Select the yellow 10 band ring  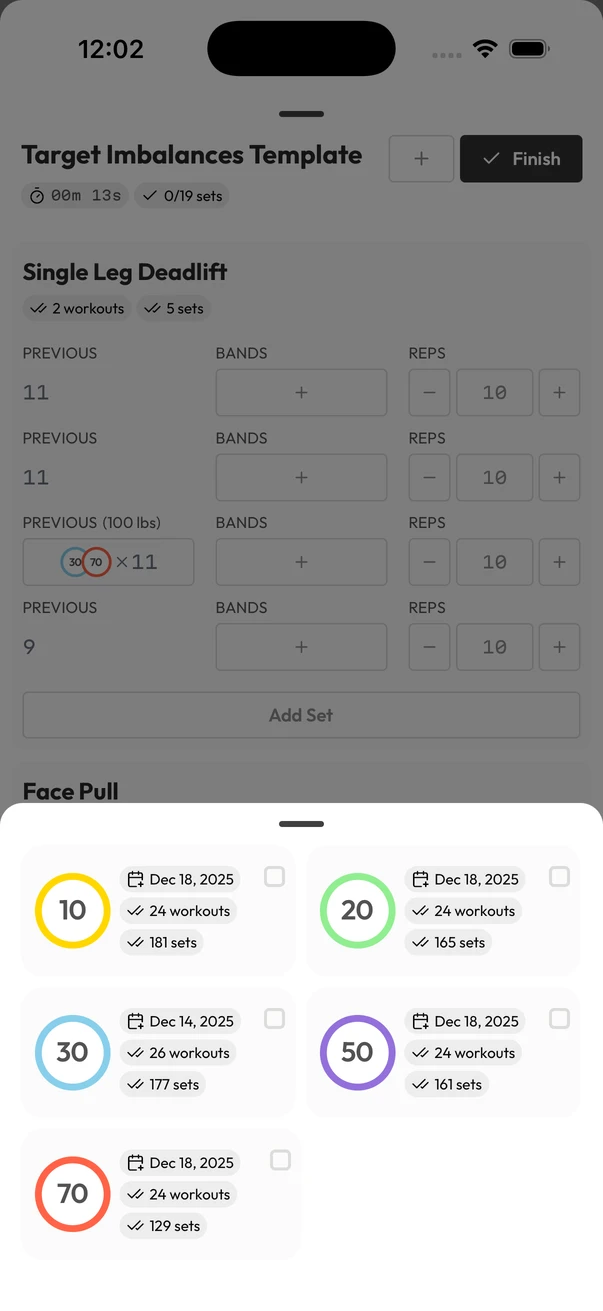tap(72, 910)
